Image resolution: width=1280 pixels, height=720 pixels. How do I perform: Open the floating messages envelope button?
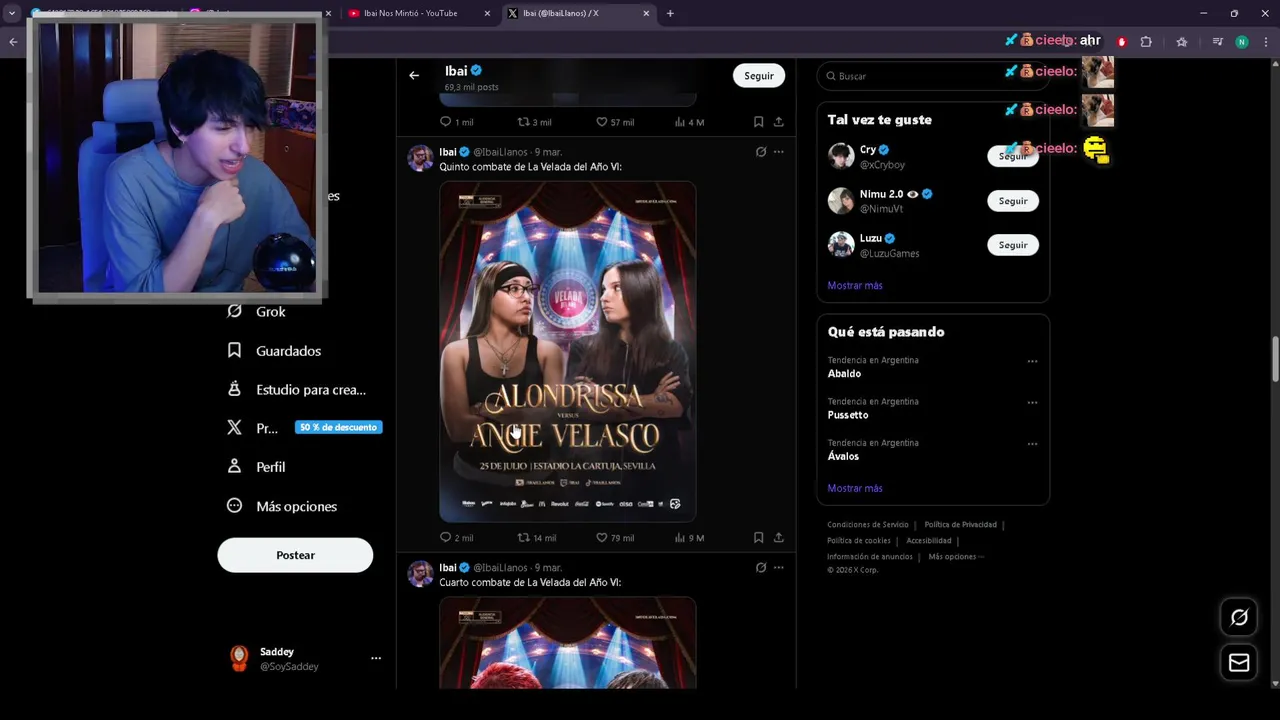1239,662
